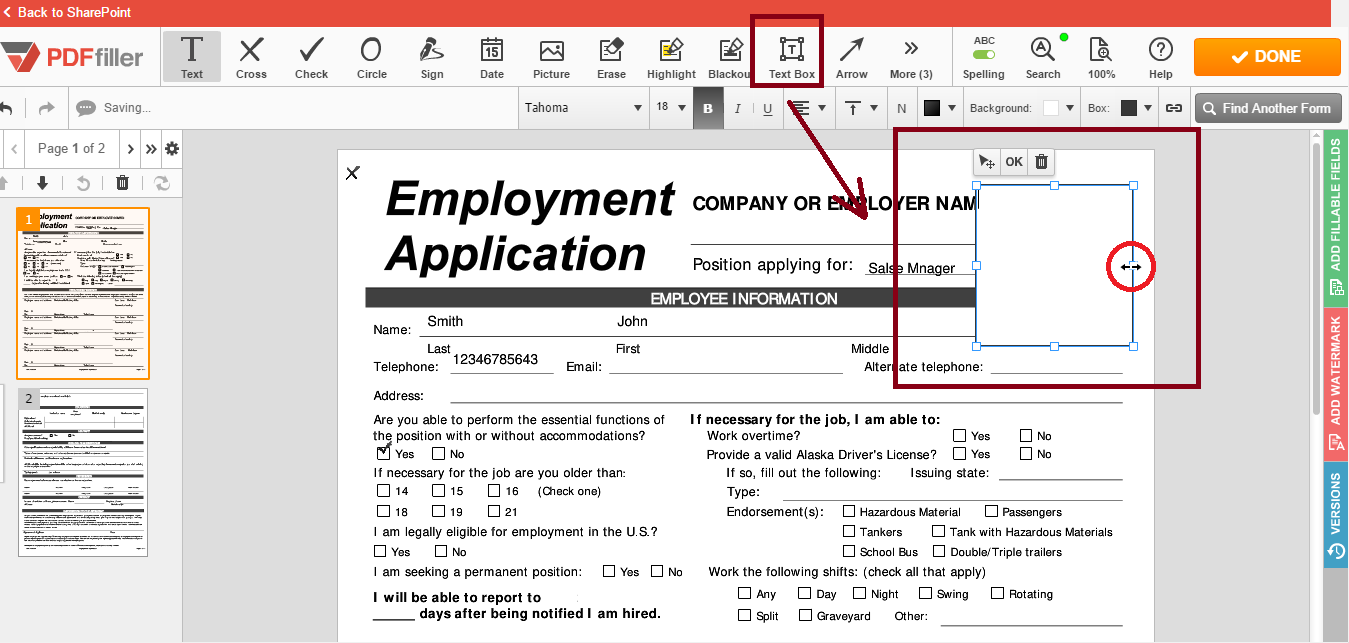Open the Tahoma font dropdown
Screen dimensions: 1349x643
[x=584, y=108]
